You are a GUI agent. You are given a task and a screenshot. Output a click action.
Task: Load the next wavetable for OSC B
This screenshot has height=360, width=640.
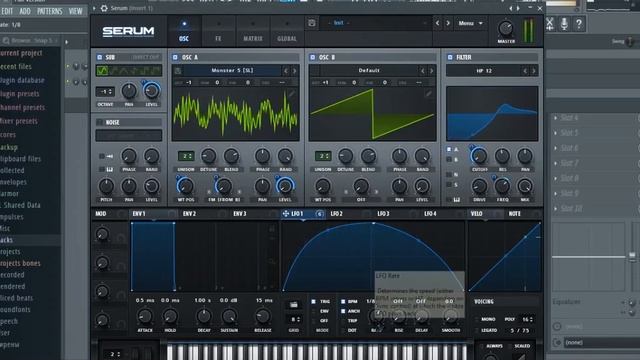(x=431, y=71)
